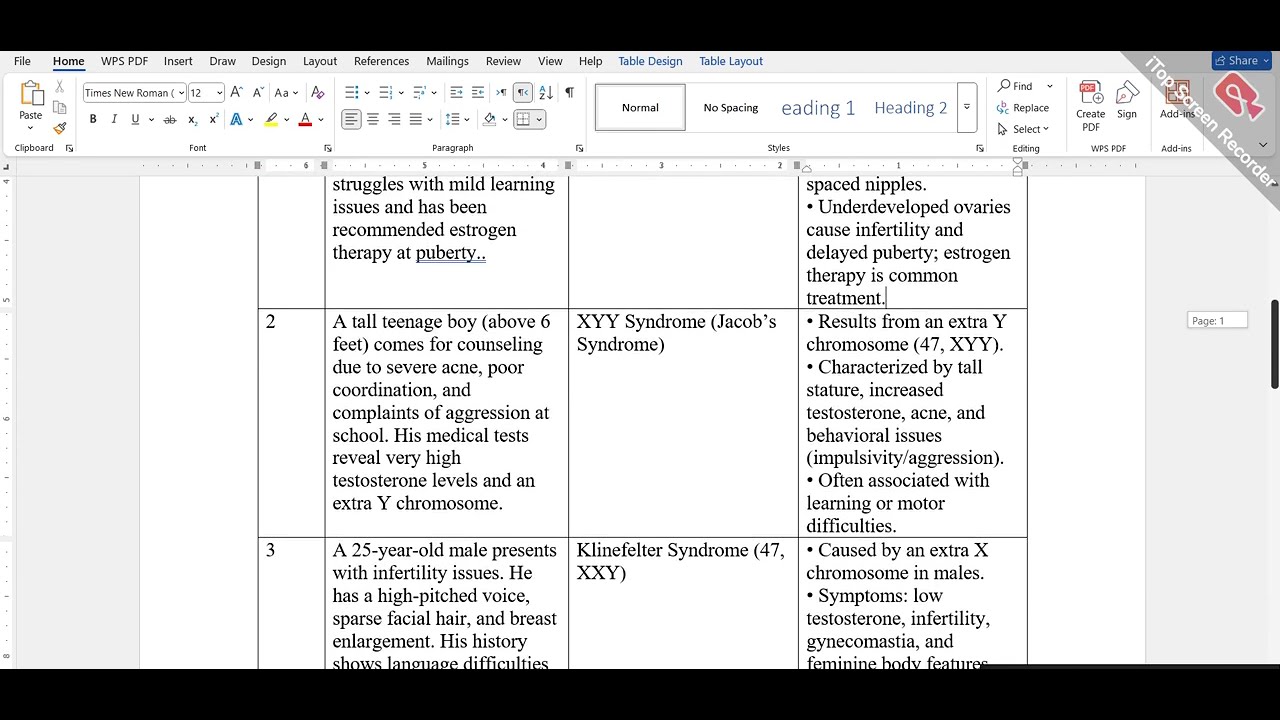Image resolution: width=1280 pixels, height=720 pixels.
Task: Center align the paragraph
Action: point(373,120)
